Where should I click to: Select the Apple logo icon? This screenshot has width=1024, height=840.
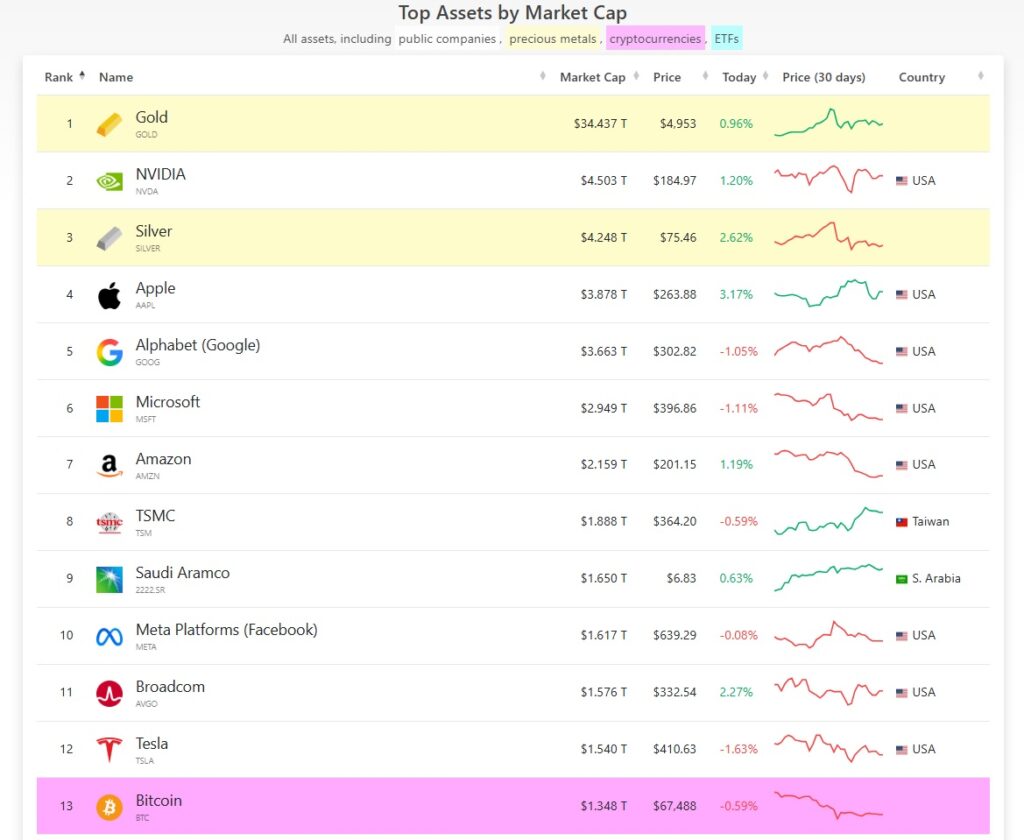click(109, 294)
